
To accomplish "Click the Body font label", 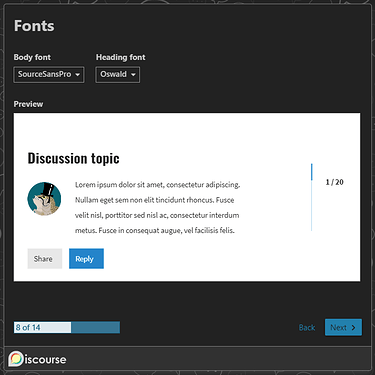I will click(x=32, y=57).
